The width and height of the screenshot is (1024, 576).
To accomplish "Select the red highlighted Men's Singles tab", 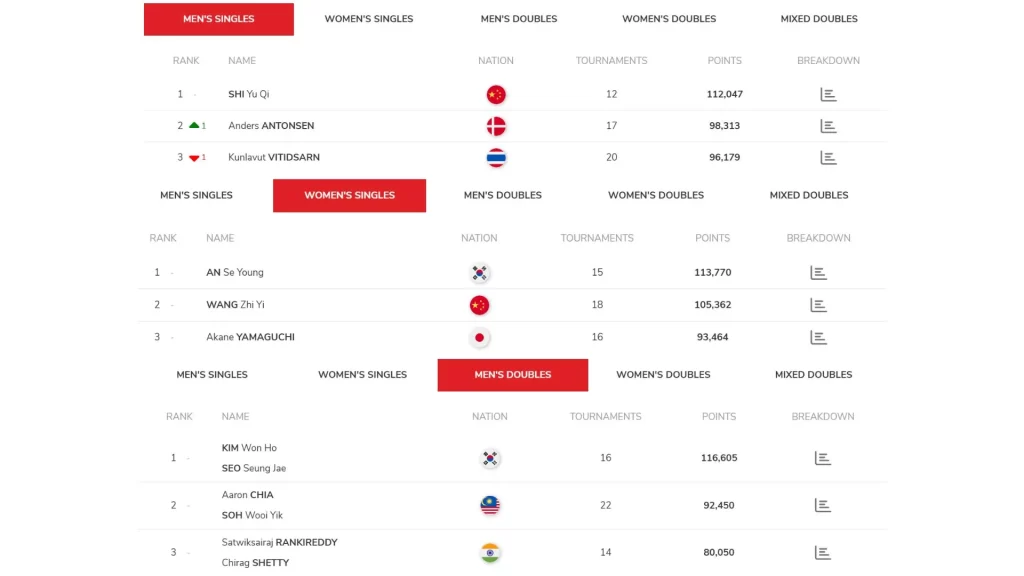I will 219,19.
